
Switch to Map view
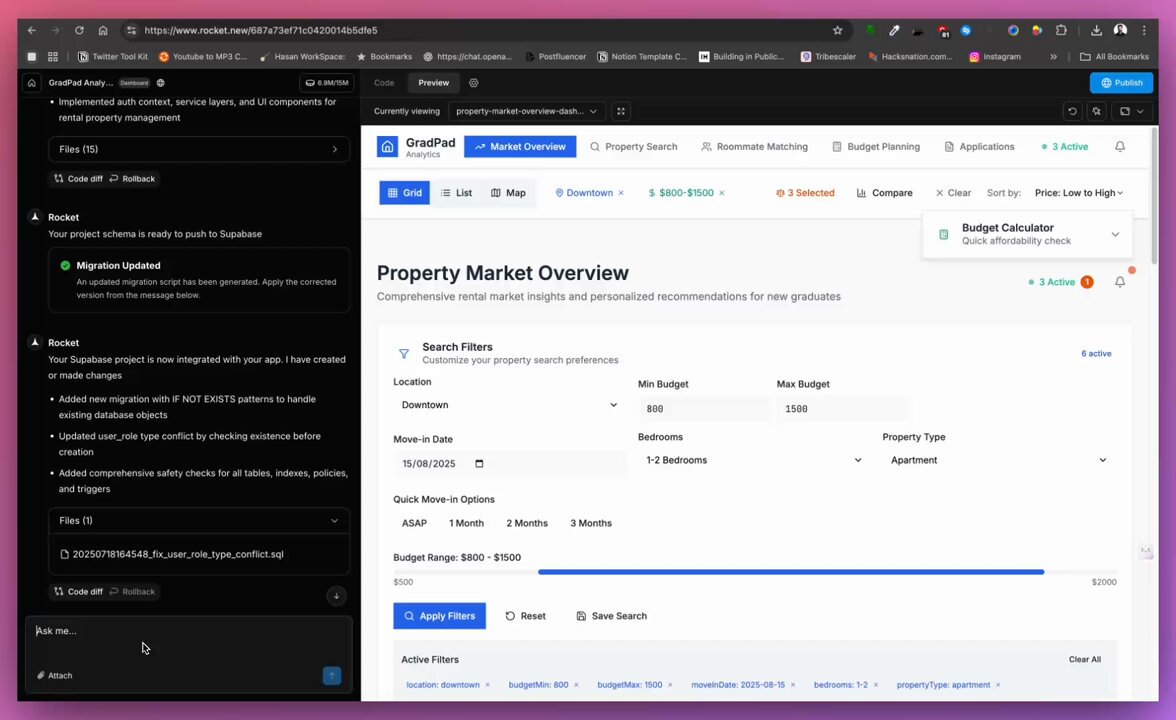tap(508, 193)
